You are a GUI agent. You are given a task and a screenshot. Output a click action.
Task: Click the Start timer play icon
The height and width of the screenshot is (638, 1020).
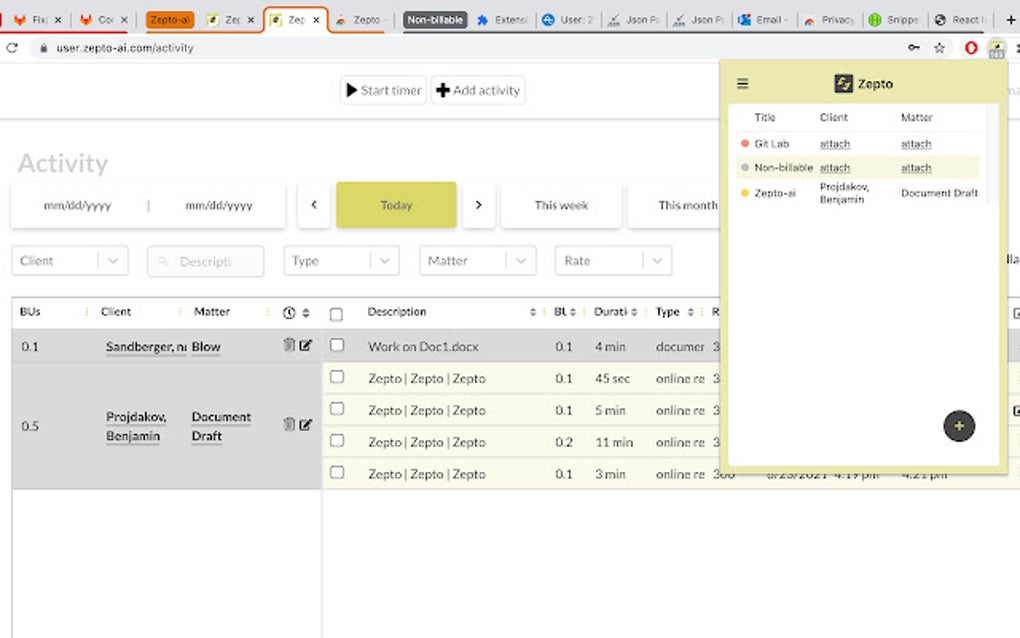[351, 90]
